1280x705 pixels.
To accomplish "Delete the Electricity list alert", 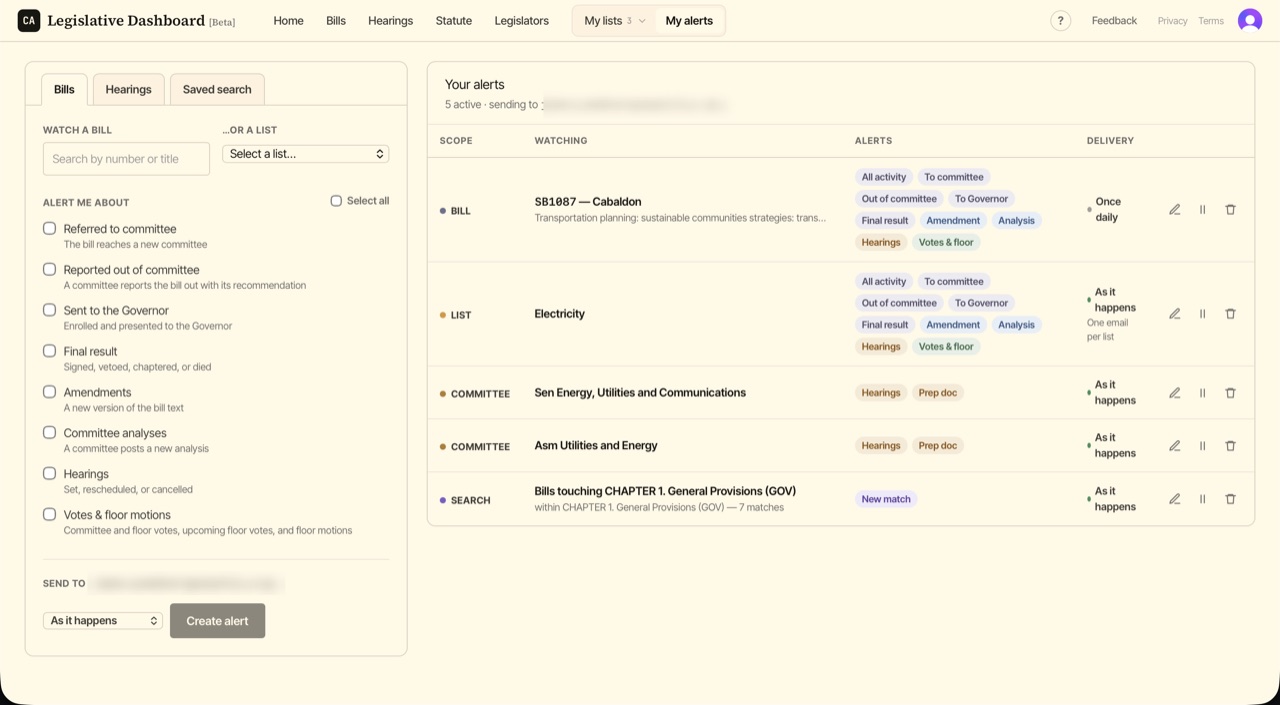I will click(x=1231, y=314).
